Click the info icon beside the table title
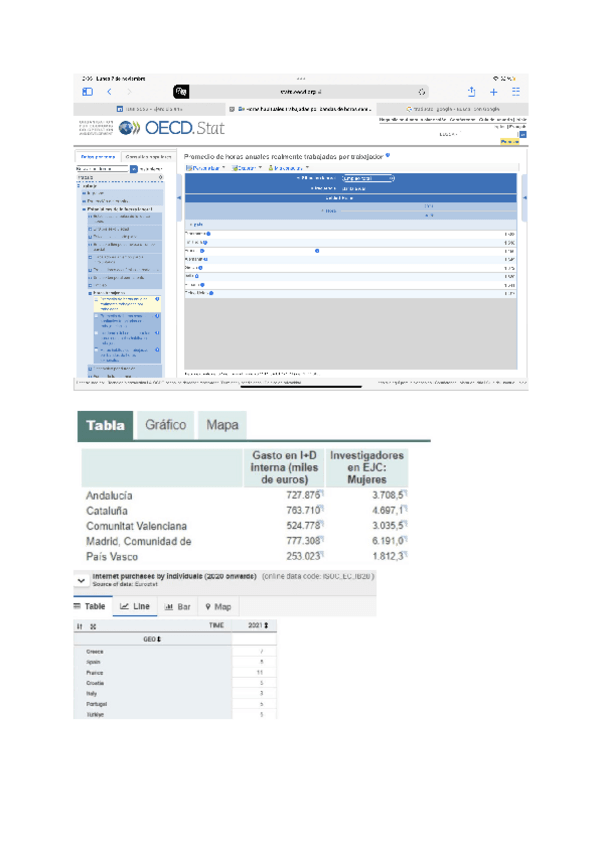This screenshot has height=848, width=600. [x=387, y=155]
